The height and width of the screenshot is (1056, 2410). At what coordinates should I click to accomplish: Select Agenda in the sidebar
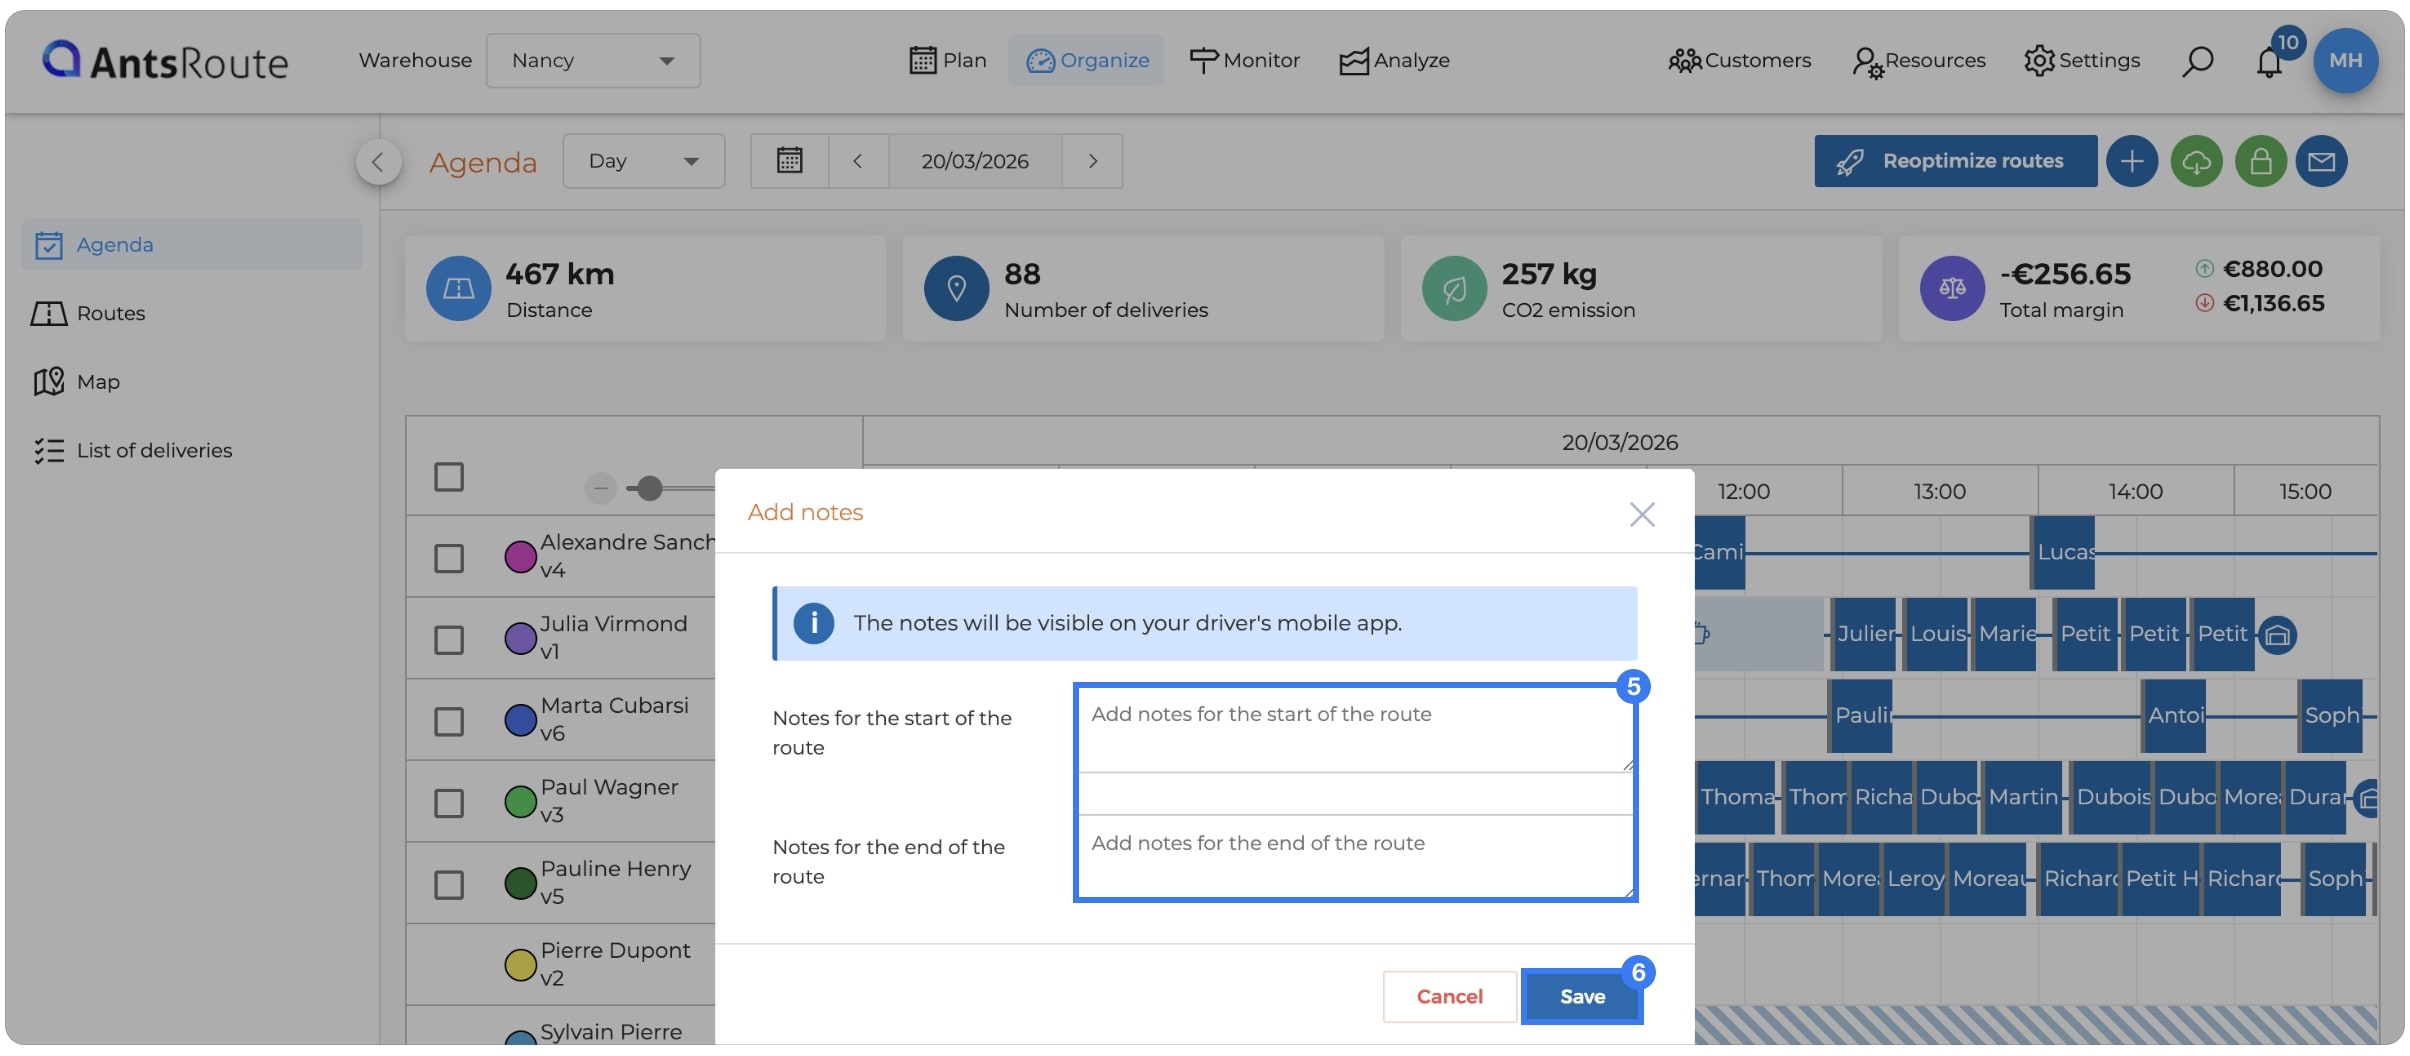tap(192, 245)
